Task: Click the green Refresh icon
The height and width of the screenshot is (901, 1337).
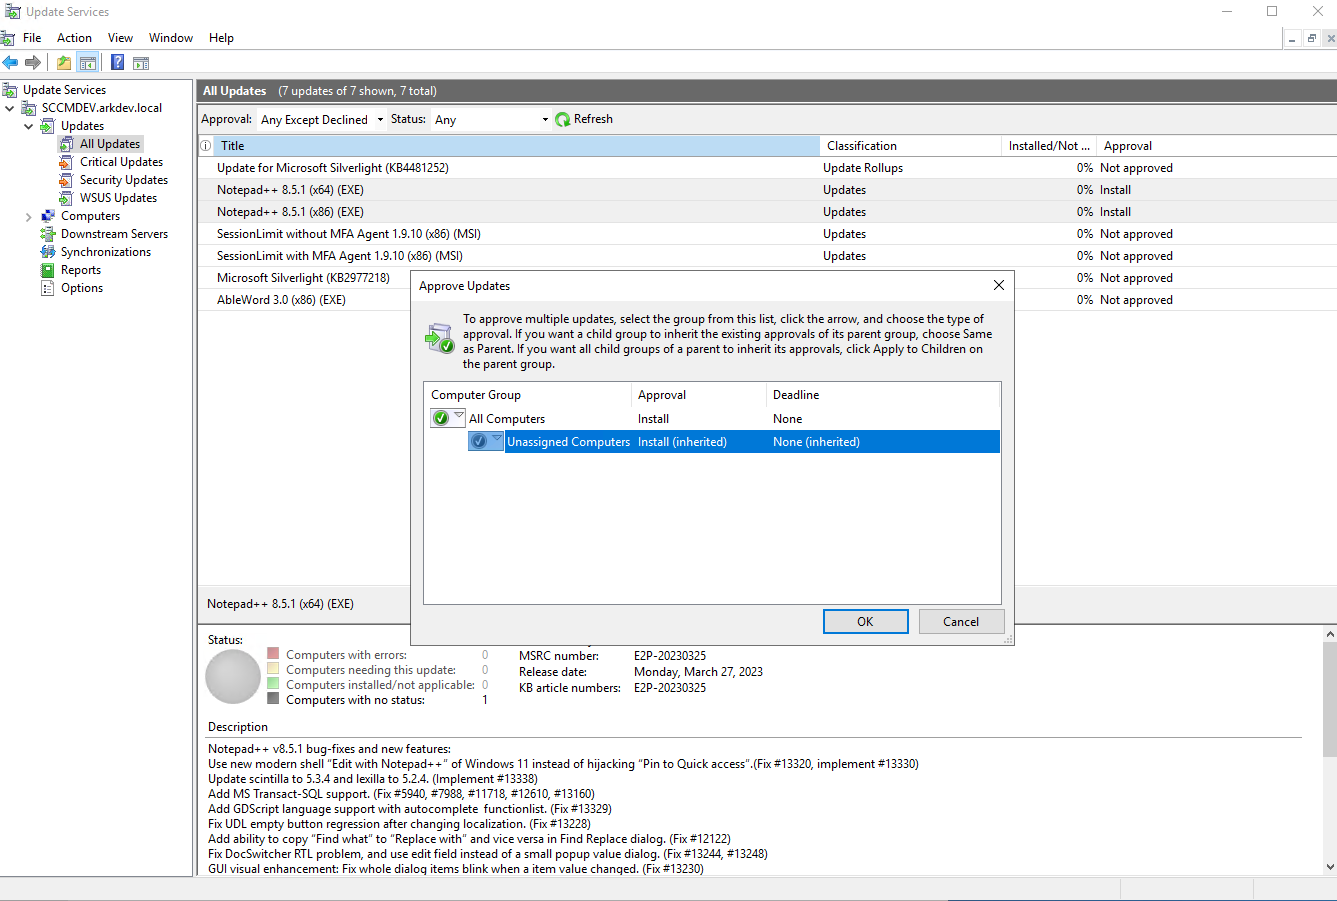Action: click(x=563, y=119)
